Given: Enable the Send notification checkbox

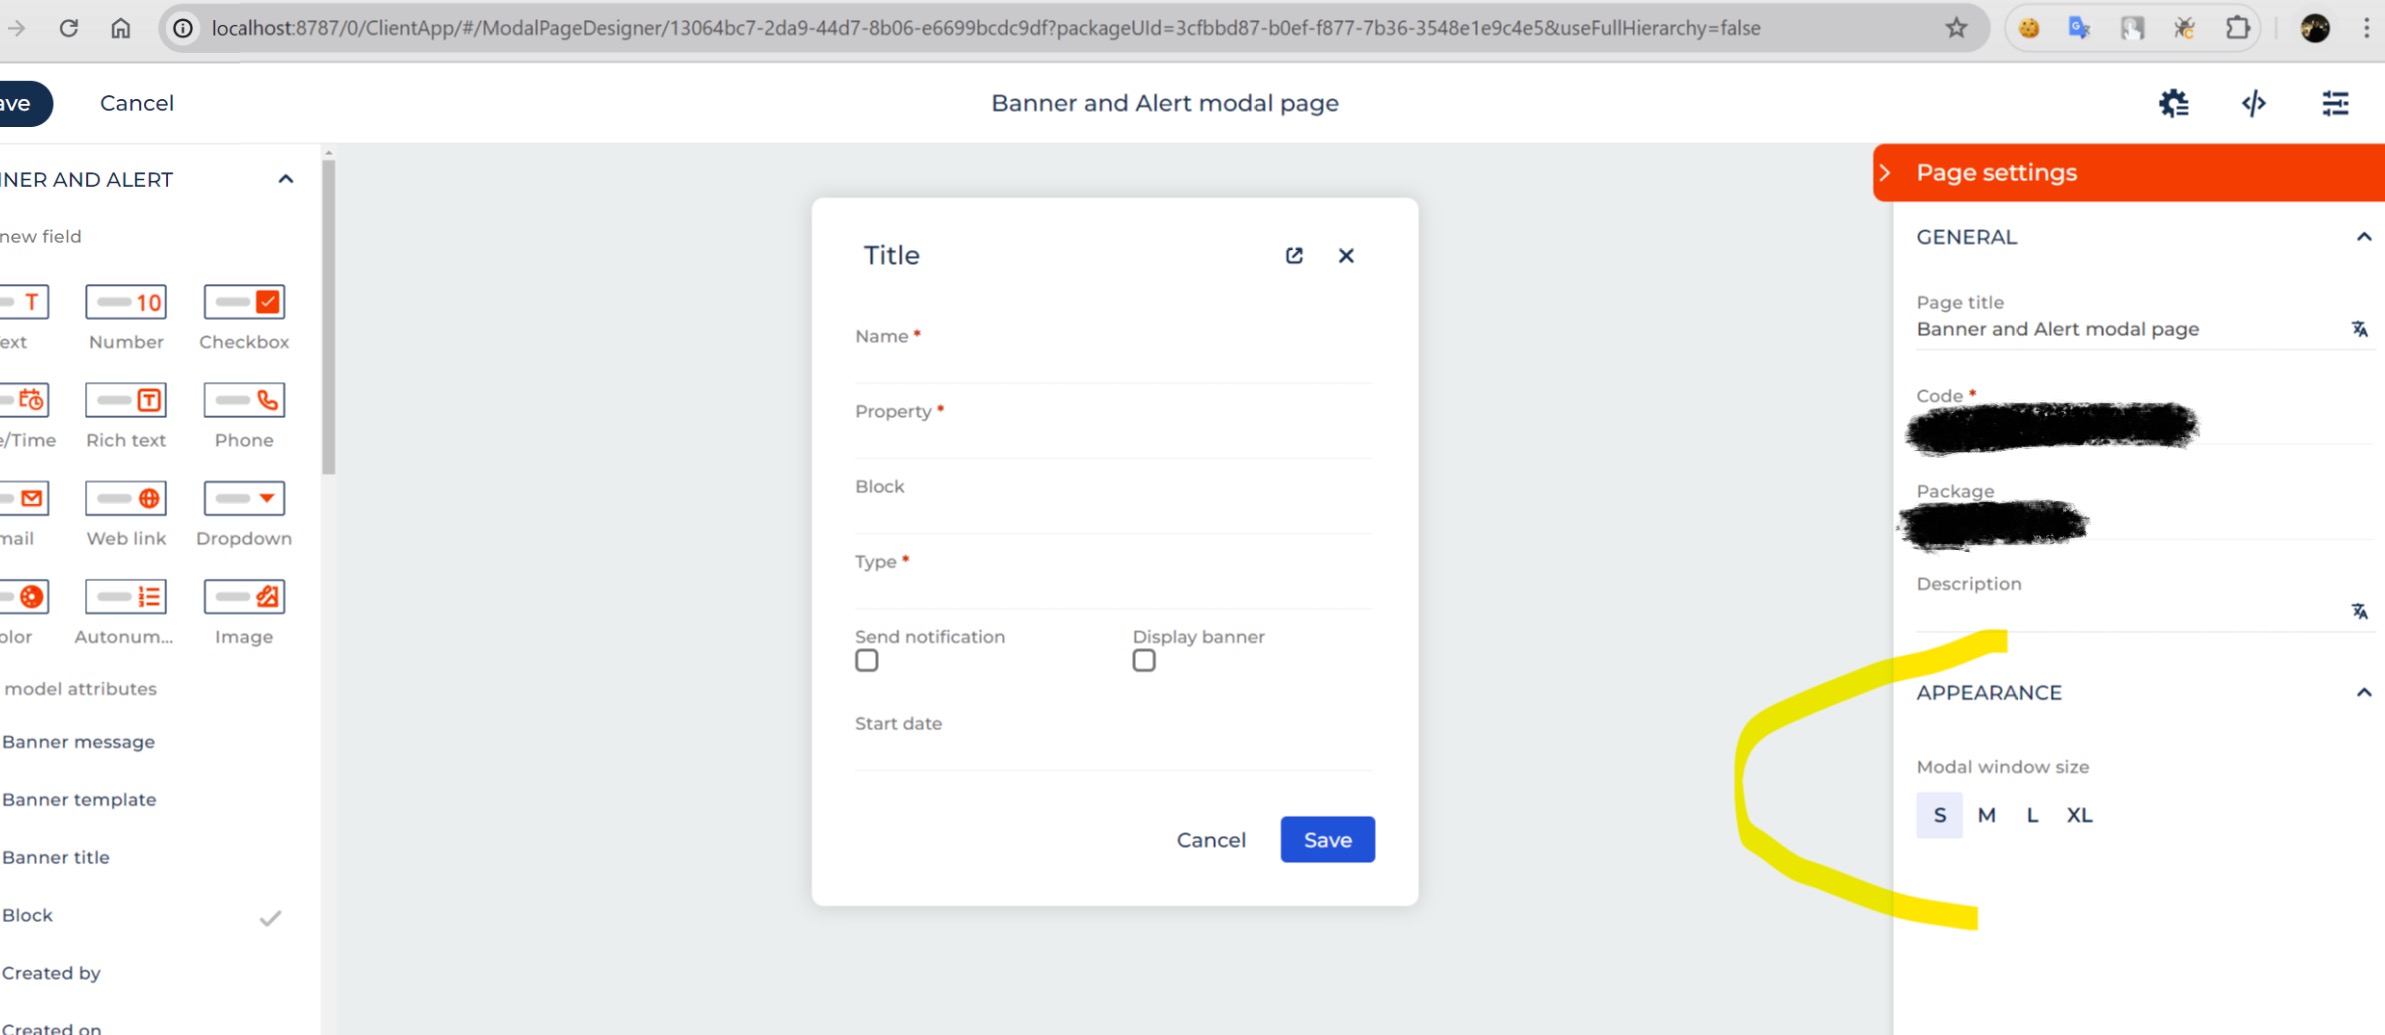Looking at the screenshot, I should (x=866, y=660).
